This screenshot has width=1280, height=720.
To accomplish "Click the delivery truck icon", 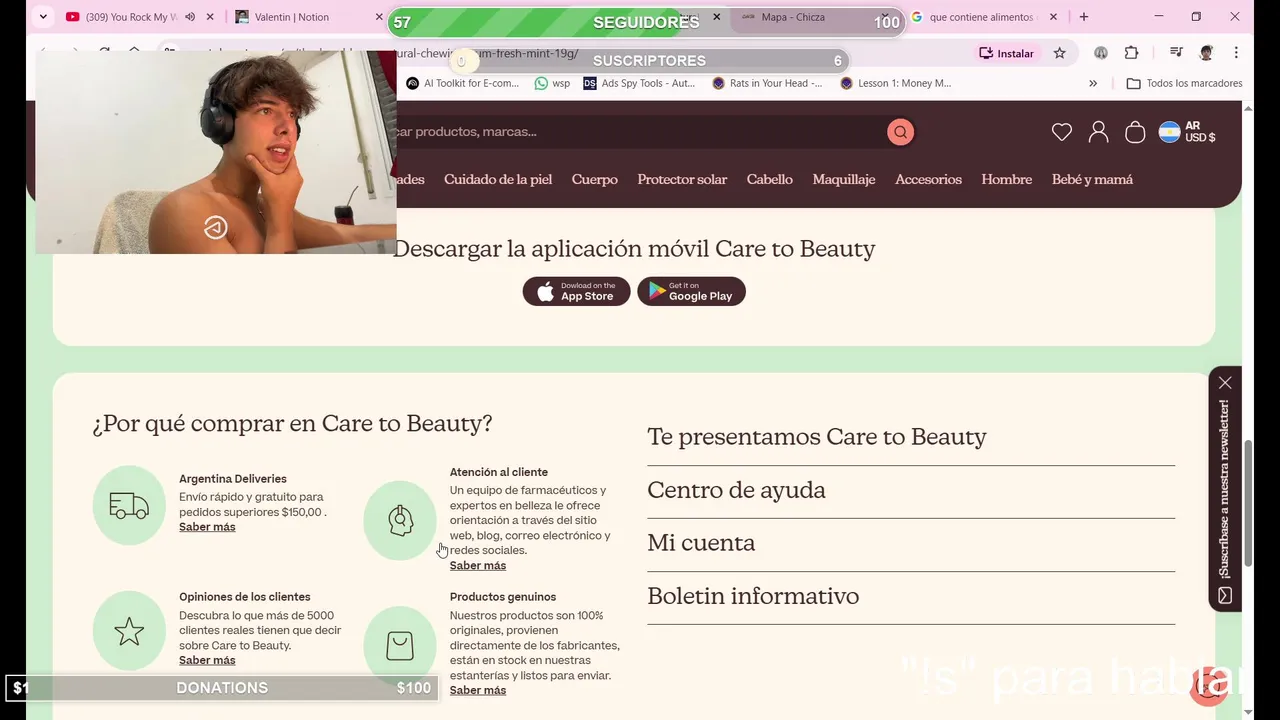I will pyautogui.click(x=129, y=506).
